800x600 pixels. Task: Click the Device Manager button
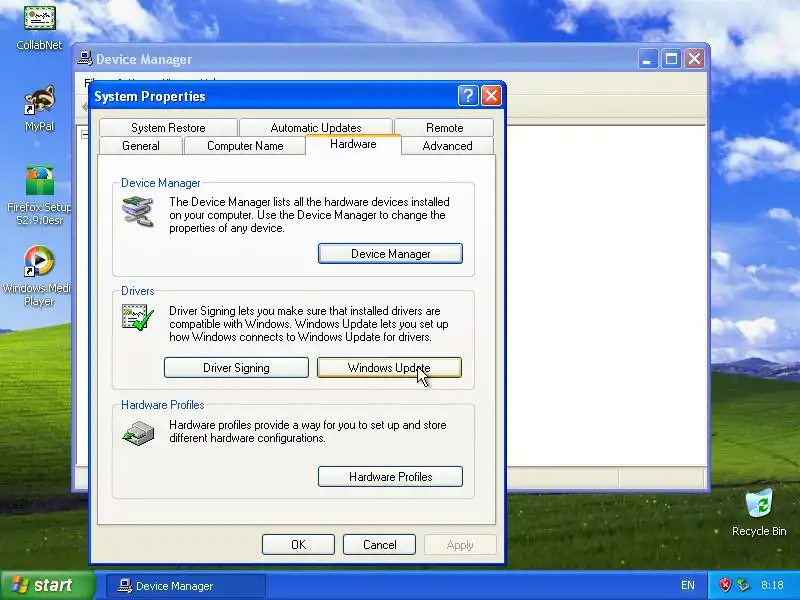(390, 254)
